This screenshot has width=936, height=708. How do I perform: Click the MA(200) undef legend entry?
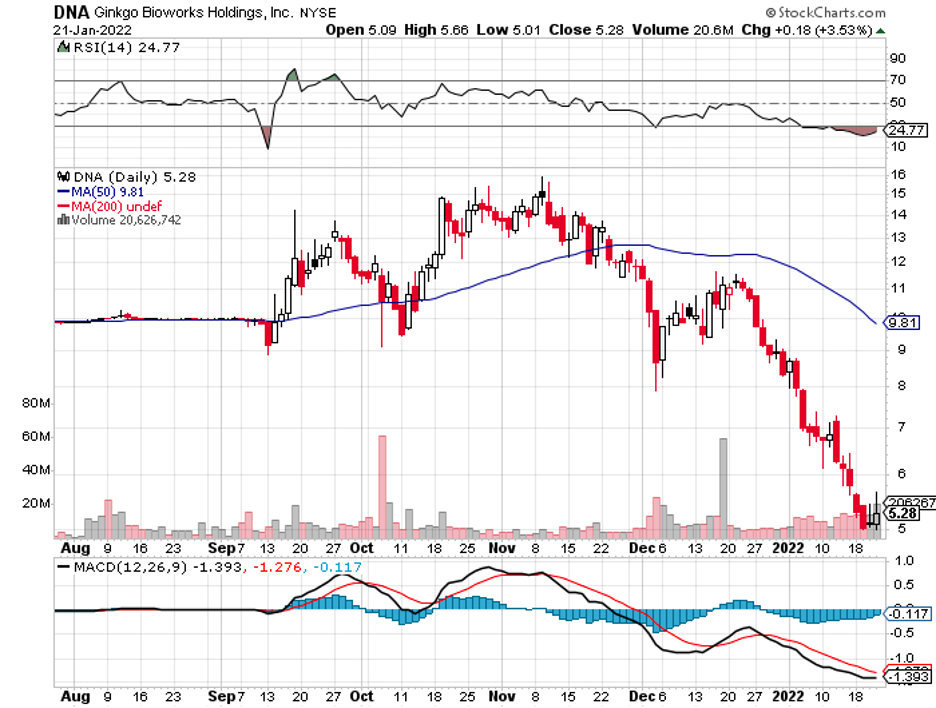point(109,206)
